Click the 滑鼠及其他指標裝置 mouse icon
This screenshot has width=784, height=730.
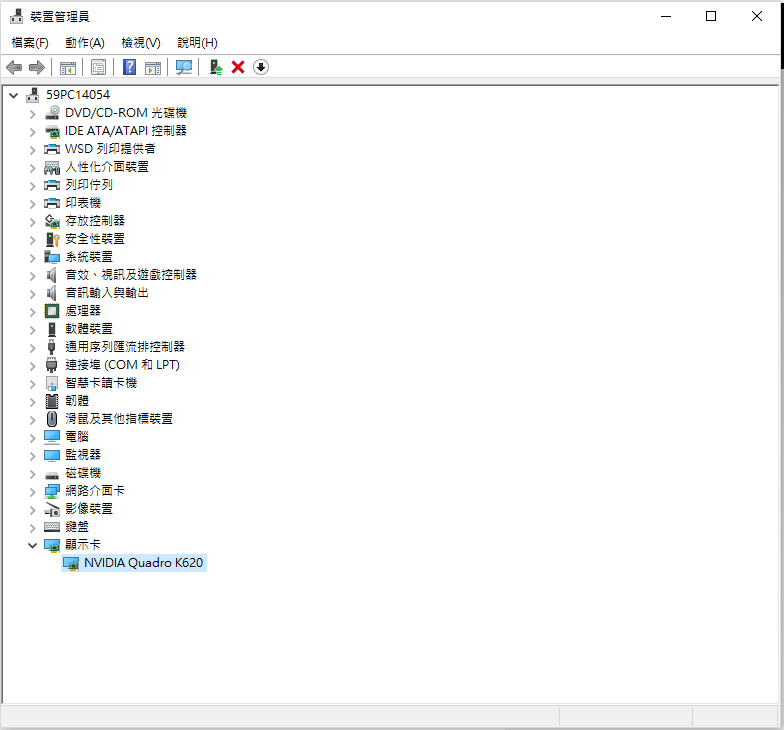tap(52, 419)
